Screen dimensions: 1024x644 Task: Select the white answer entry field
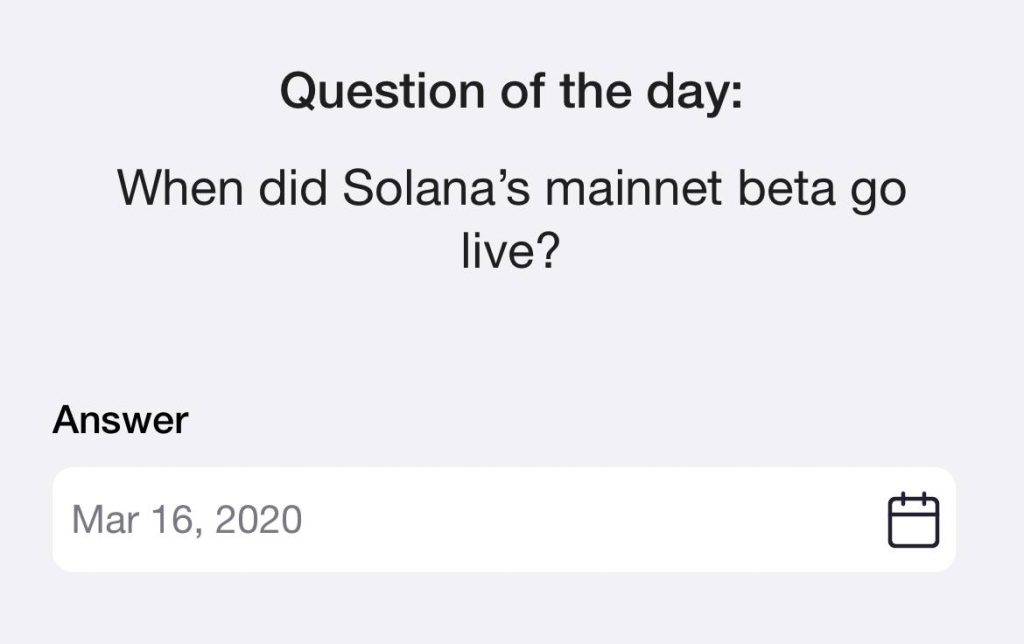504,519
